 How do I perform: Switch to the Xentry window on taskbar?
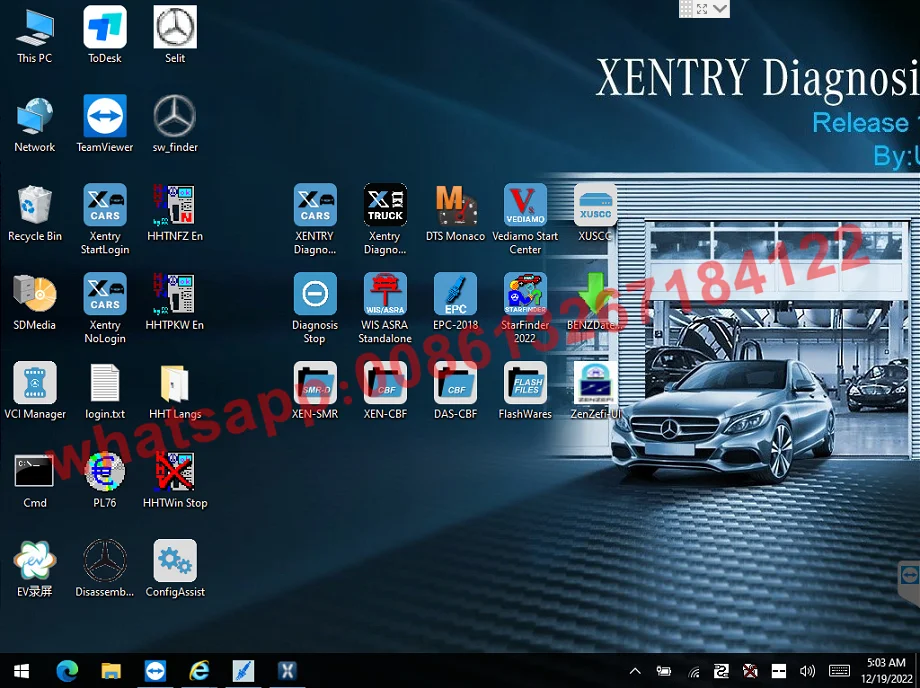(x=287, y=671)
